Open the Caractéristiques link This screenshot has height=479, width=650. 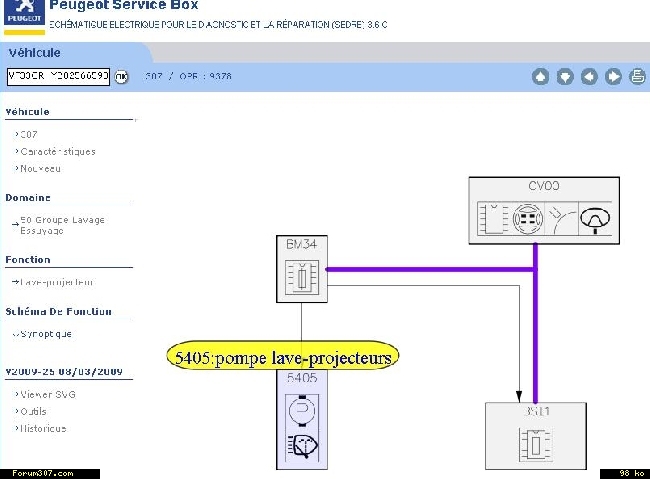(58, 152)
